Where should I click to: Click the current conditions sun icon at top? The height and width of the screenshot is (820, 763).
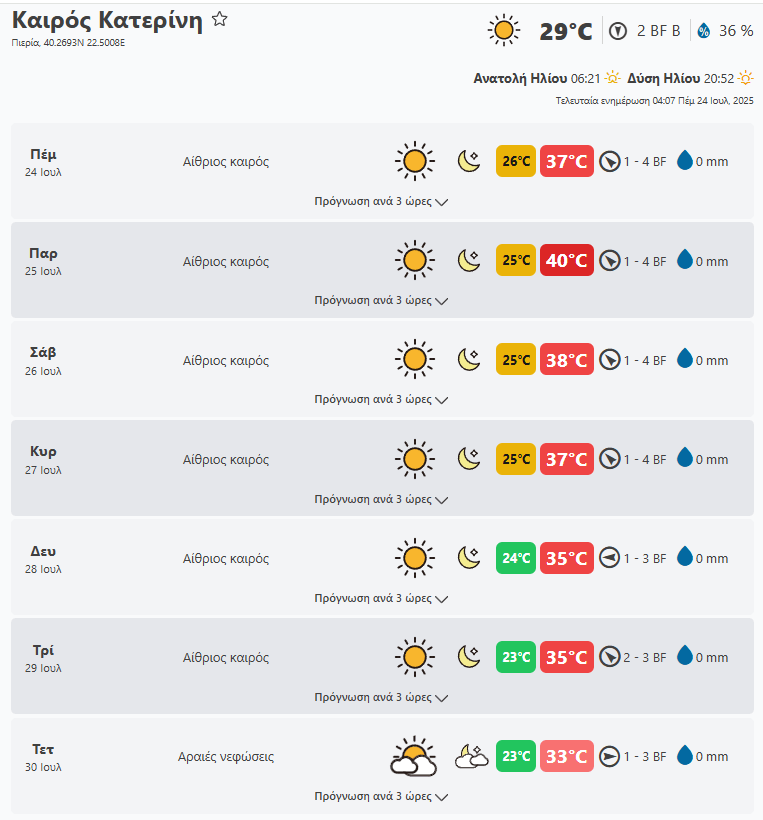pyautogui.click(x=504, y=31)
